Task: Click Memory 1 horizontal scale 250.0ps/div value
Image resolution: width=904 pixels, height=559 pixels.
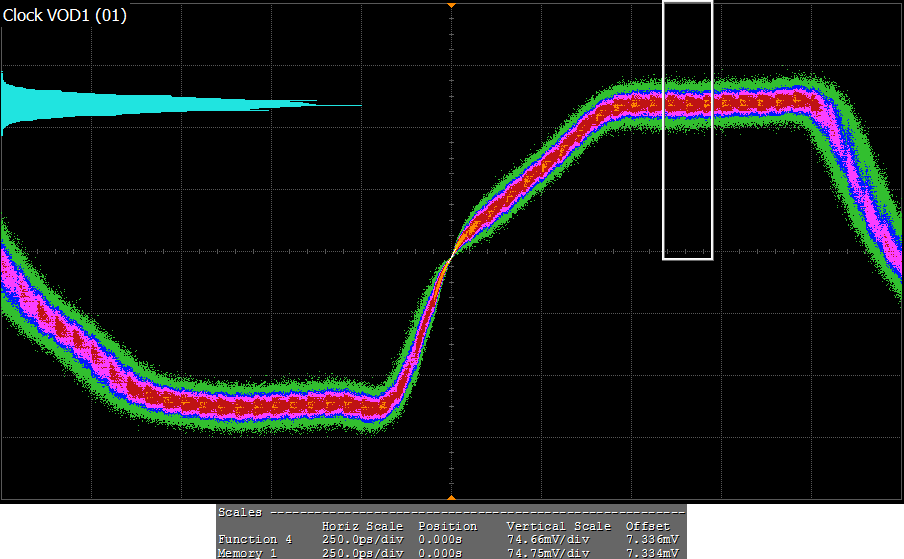Action: click(362, 552)
